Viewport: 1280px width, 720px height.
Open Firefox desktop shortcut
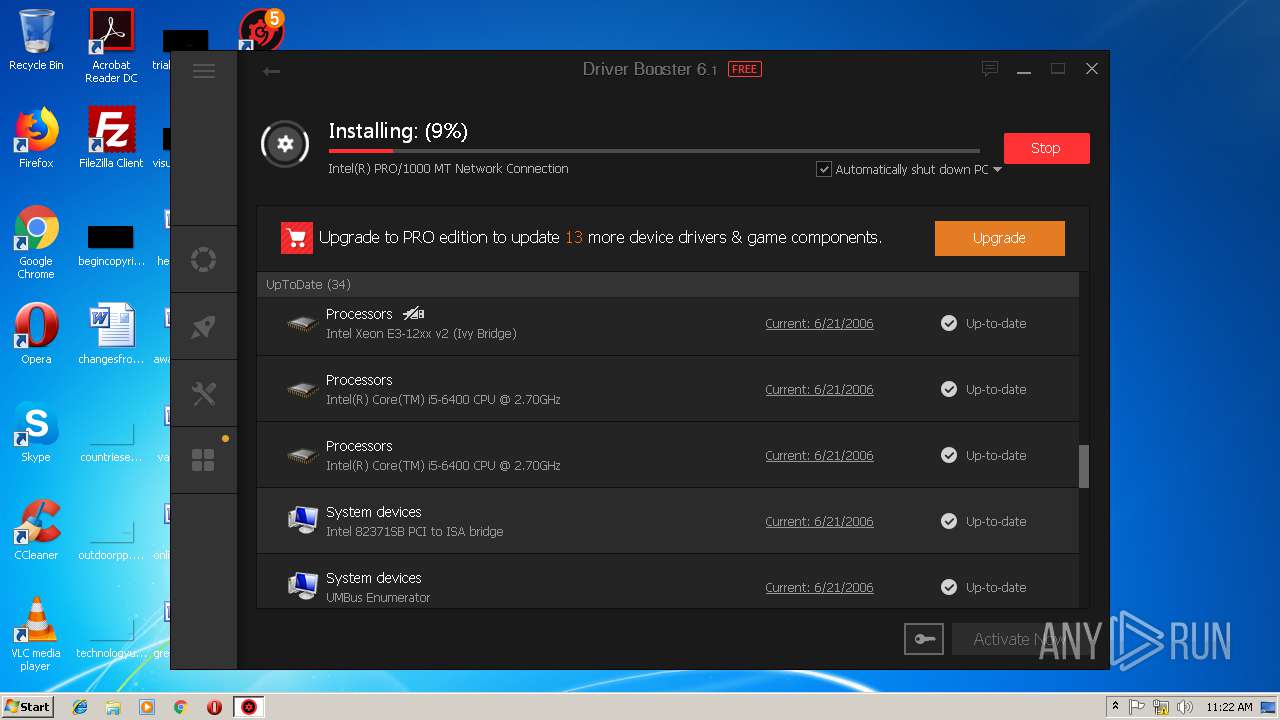[x=36, y=138]
